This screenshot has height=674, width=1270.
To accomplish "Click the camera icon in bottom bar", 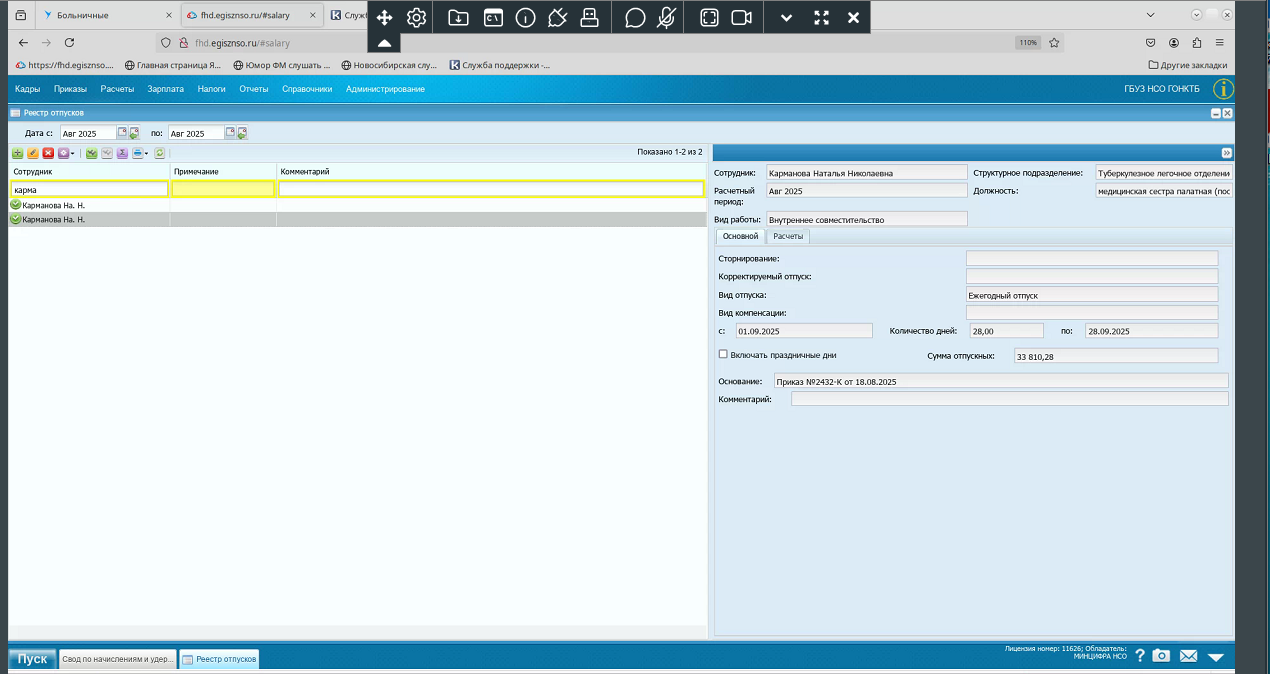I will [x=1161, y=656].
